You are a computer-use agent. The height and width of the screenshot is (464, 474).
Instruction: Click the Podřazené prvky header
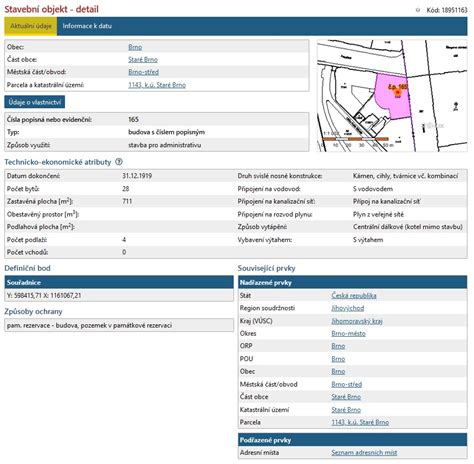point(353,440)
